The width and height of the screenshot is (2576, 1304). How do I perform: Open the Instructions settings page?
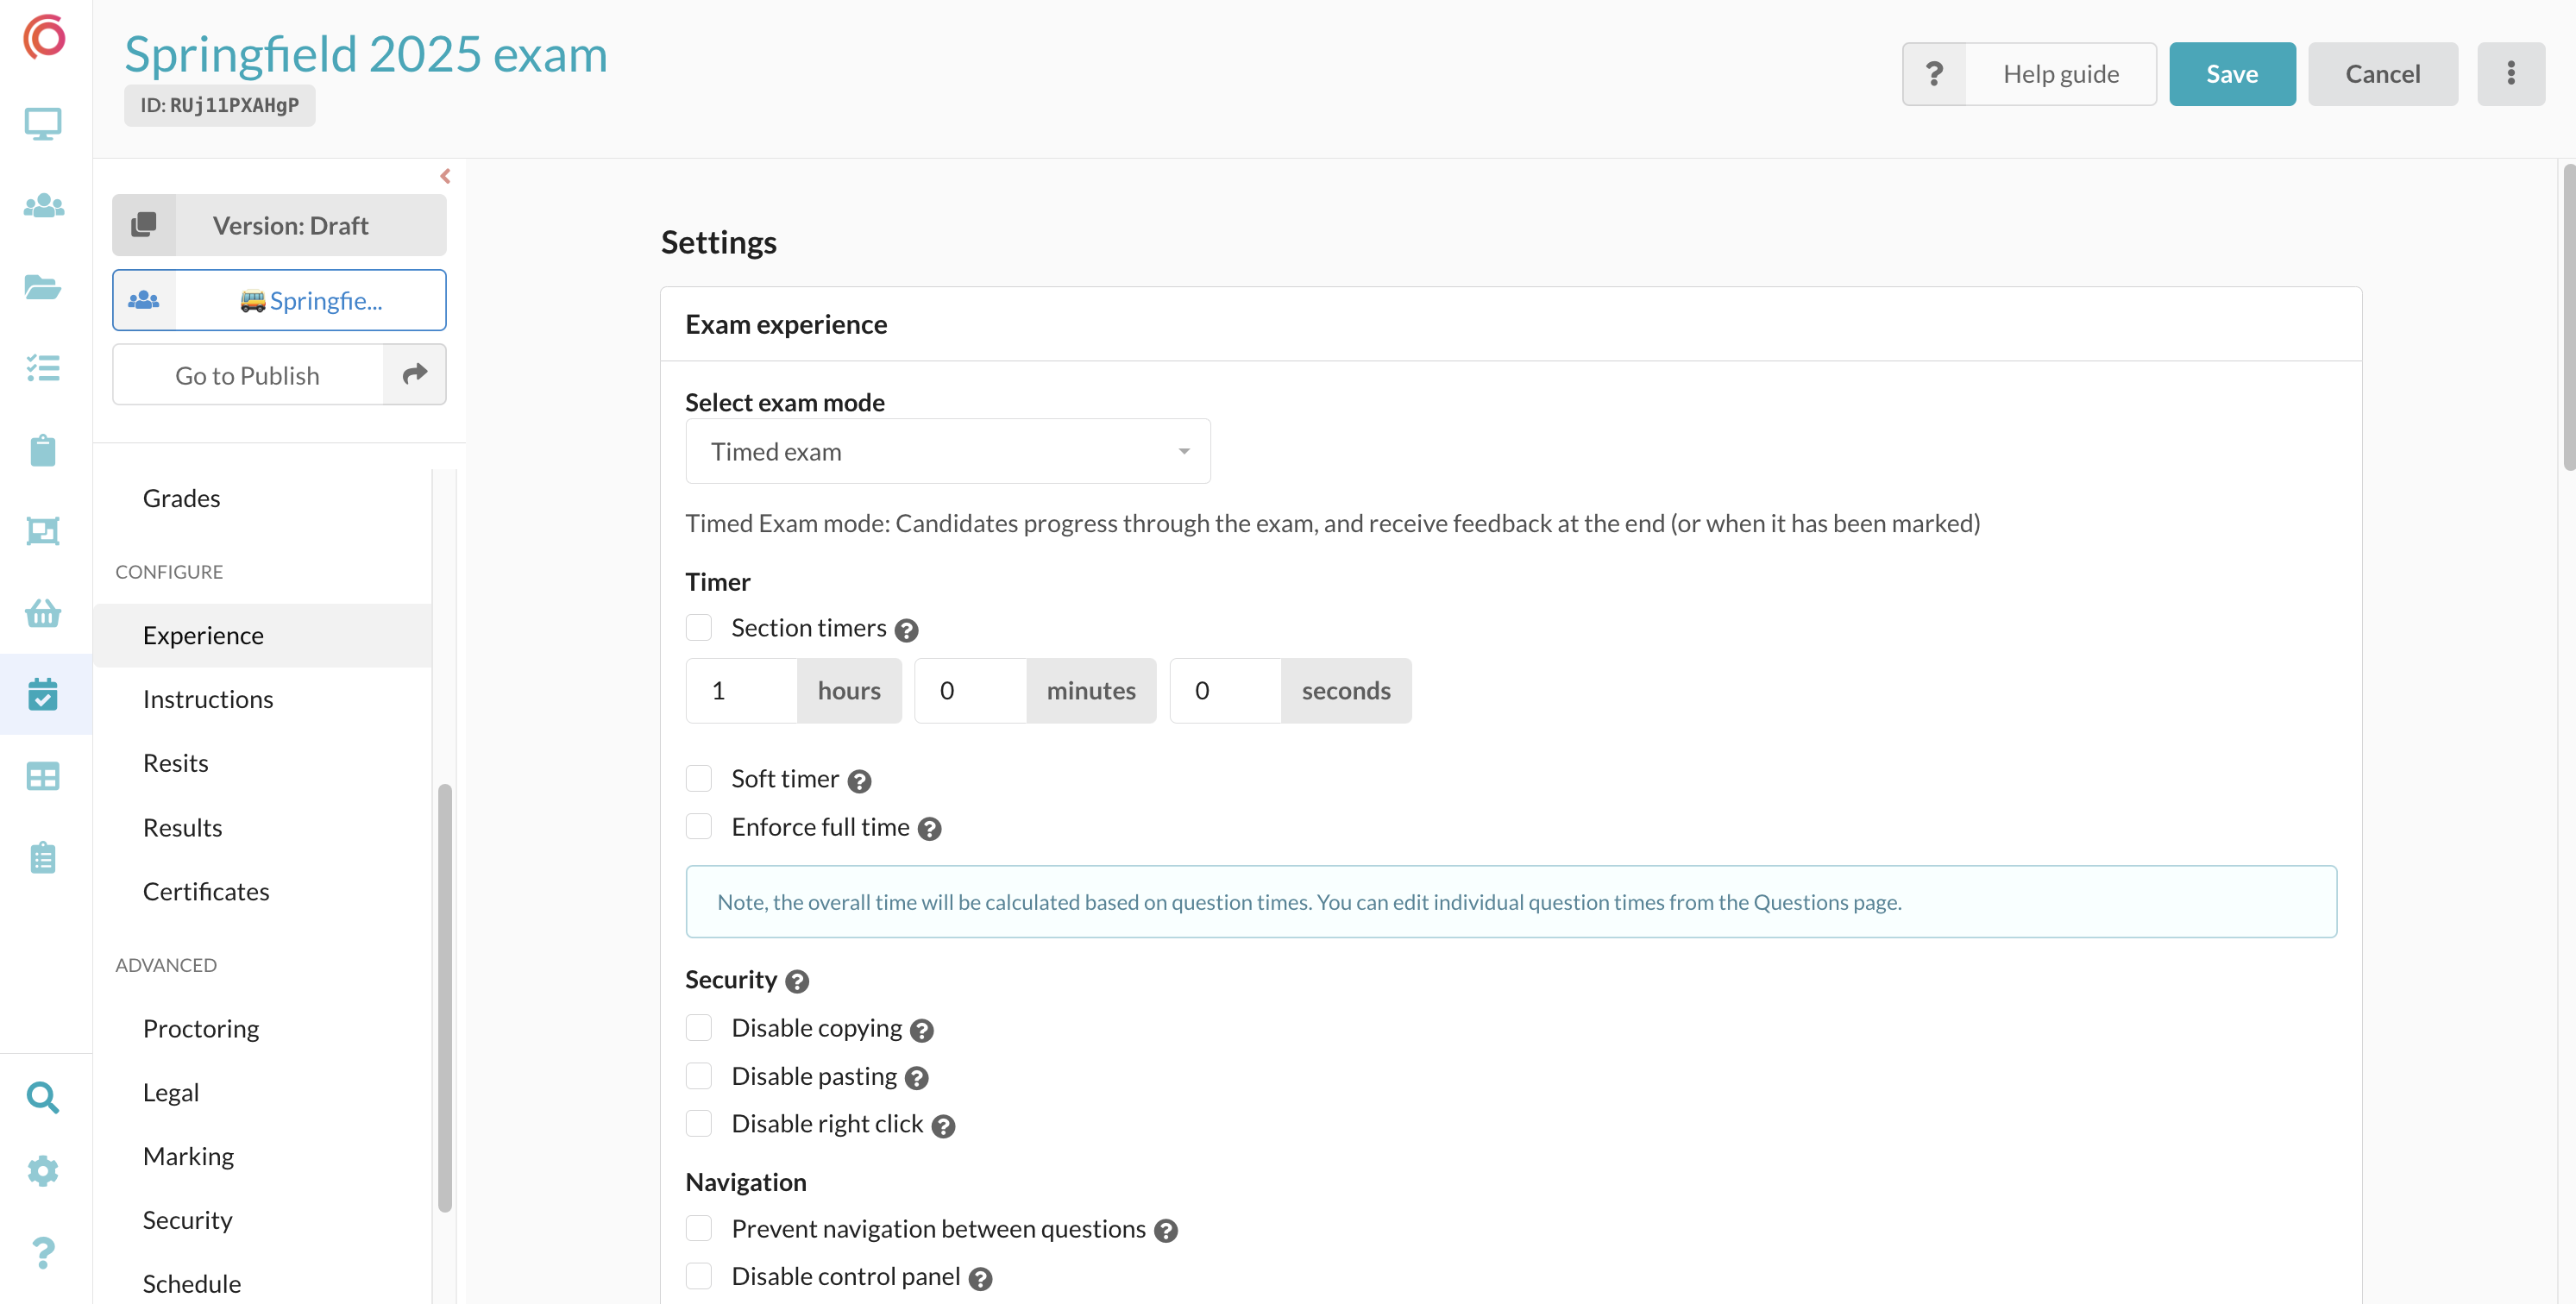click(207, 699)
